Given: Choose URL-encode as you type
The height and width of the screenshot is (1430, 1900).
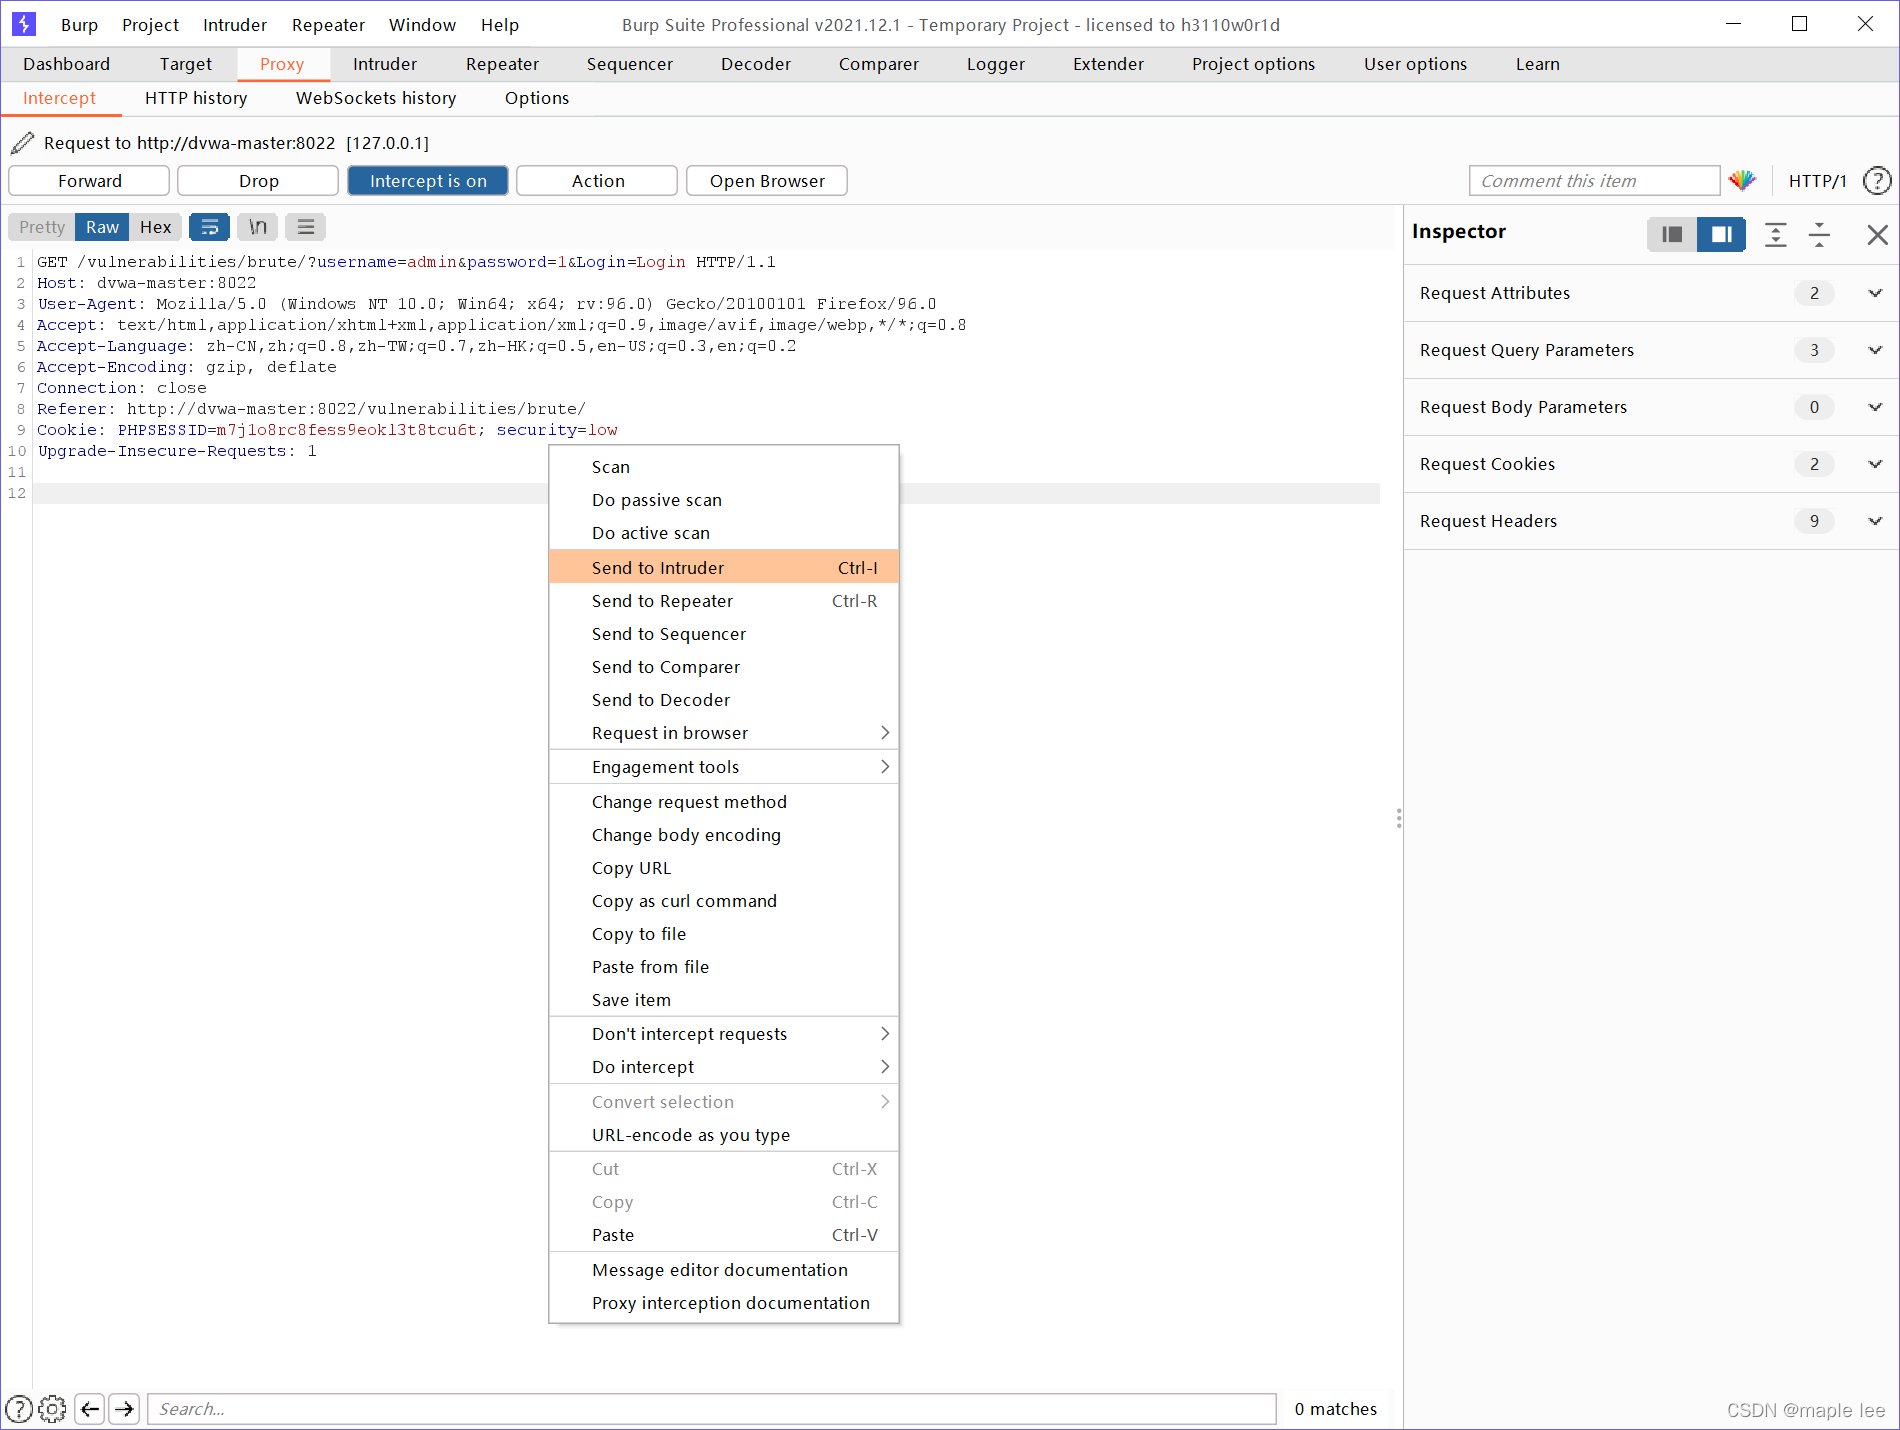Looking at the screenshot, I should coord(724,1135).
